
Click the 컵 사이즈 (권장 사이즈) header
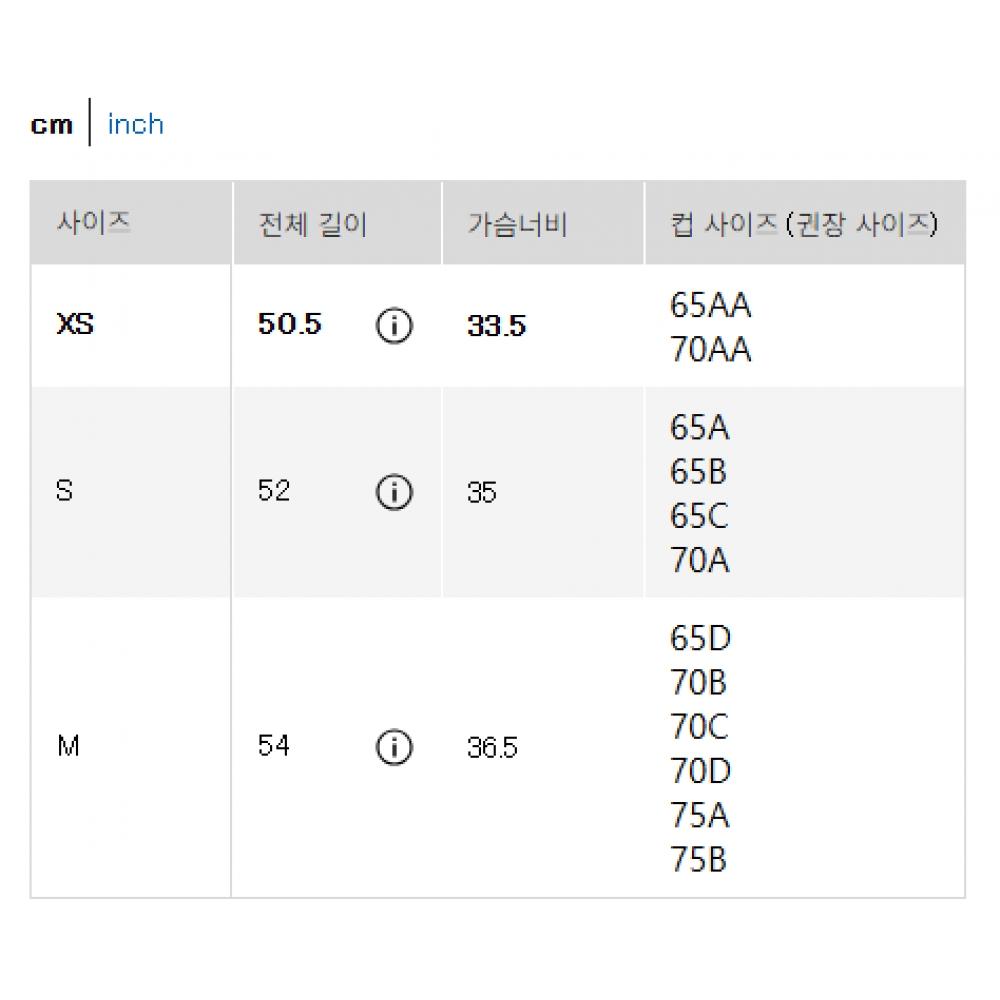point(804,223)
